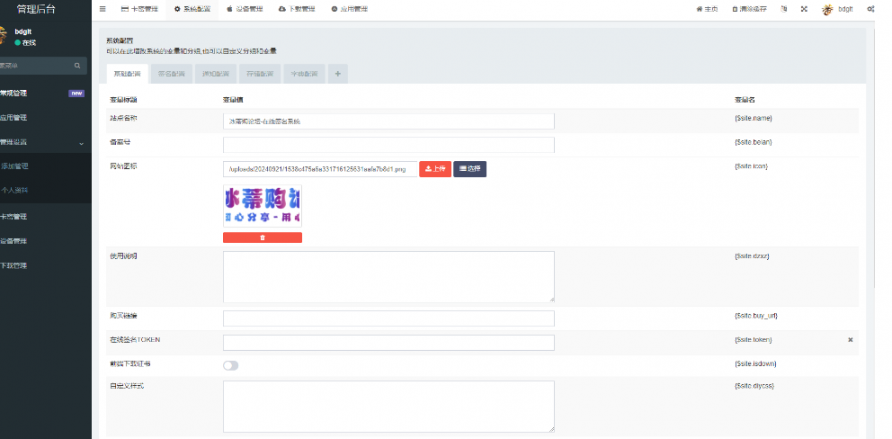Image resolution: width=892 pixels, height=439 pixels.
Task: Open the 应用管理 tab in top bar
Action: (349, 9)
